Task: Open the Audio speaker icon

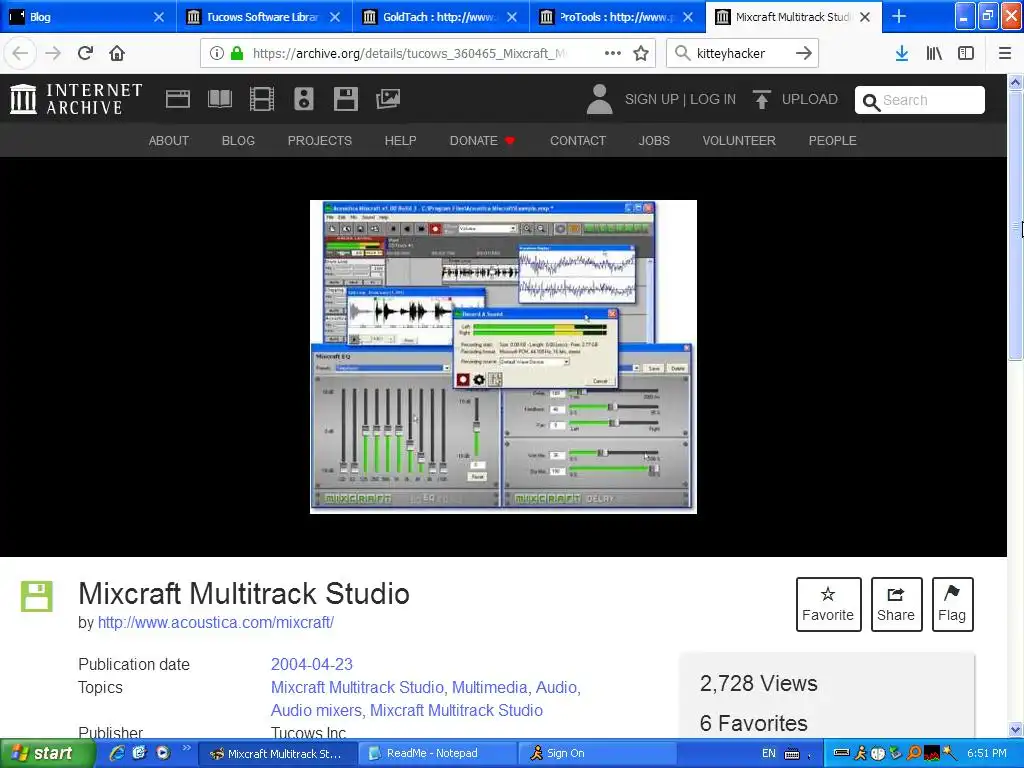Action: click(x=304, y=99)
